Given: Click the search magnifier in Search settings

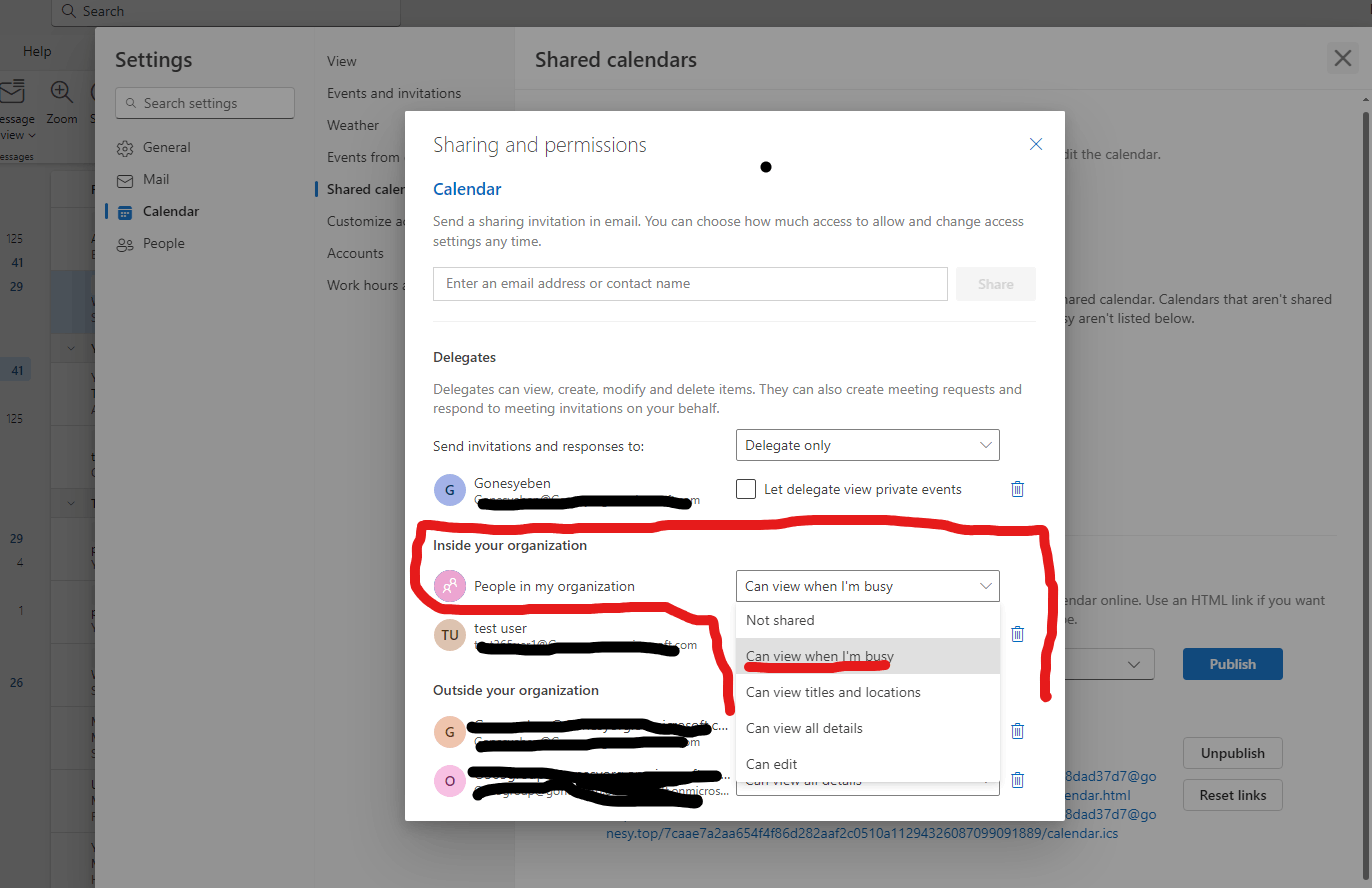Looking at the screenshot, I should click(x=130, y=103).
